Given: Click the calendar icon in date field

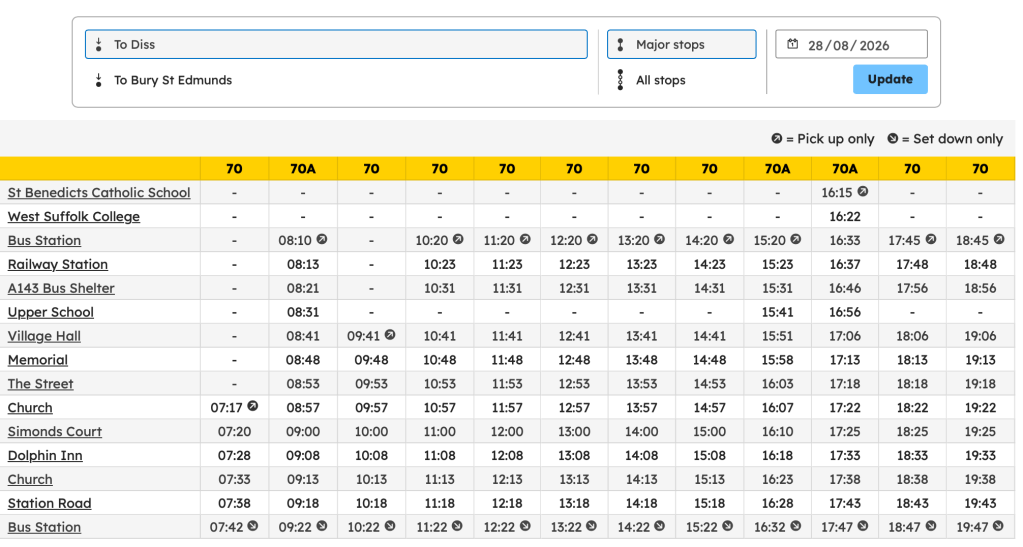Looking at the screenshot, I should (x=793, y=44).
